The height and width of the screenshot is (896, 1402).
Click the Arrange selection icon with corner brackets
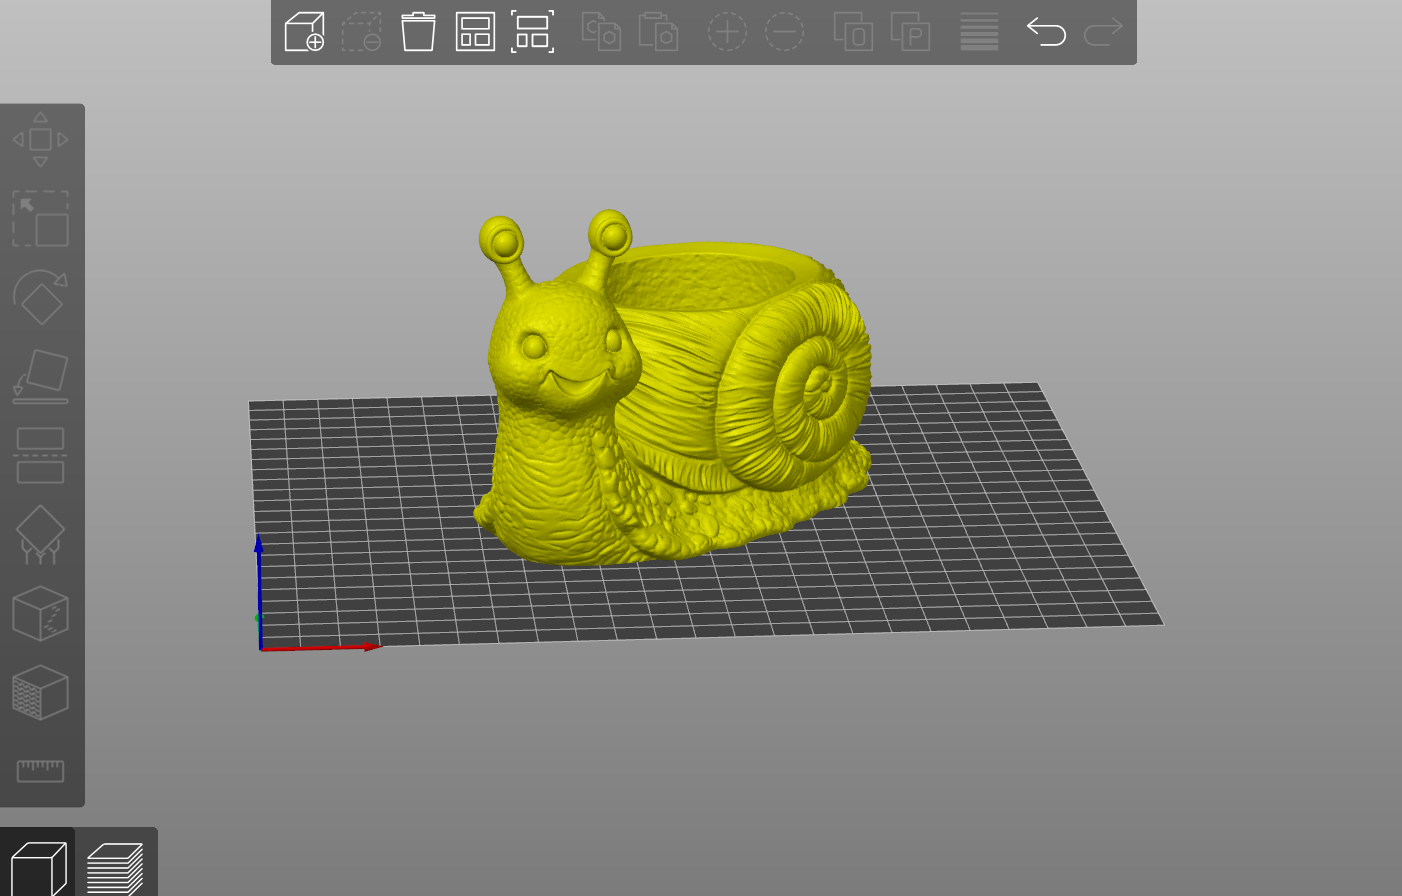[532, 32]
